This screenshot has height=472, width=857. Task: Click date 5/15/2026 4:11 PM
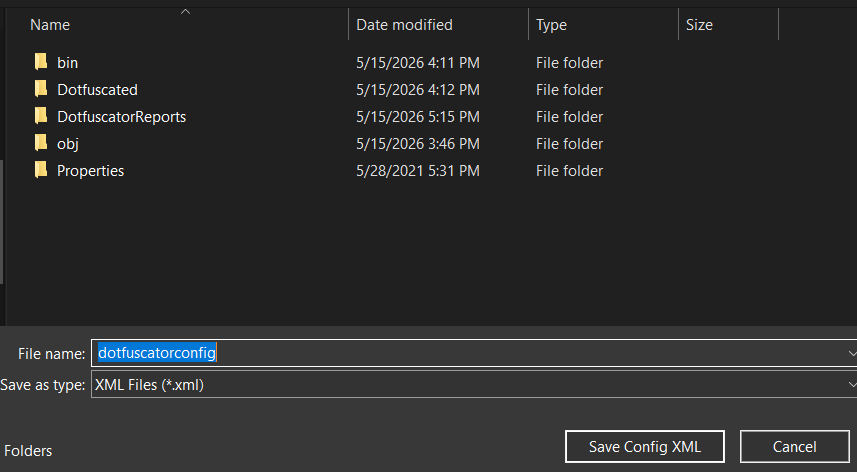click(x=418, y=63)
